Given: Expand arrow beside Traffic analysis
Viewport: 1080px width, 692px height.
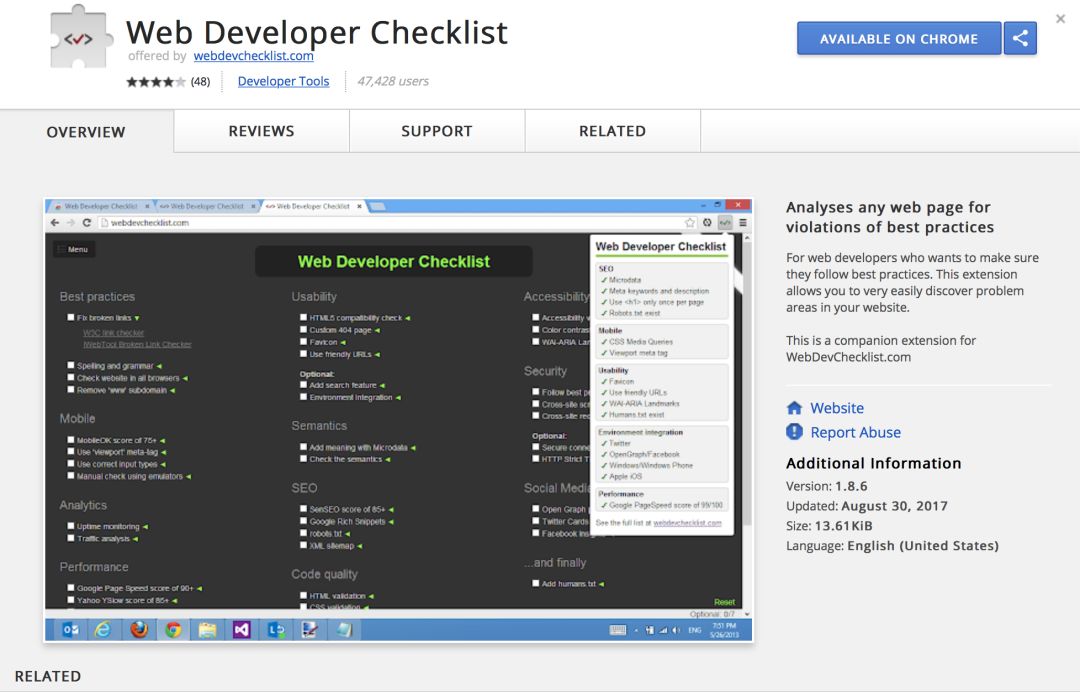Looking at the screenshot, I should [136, 539].
